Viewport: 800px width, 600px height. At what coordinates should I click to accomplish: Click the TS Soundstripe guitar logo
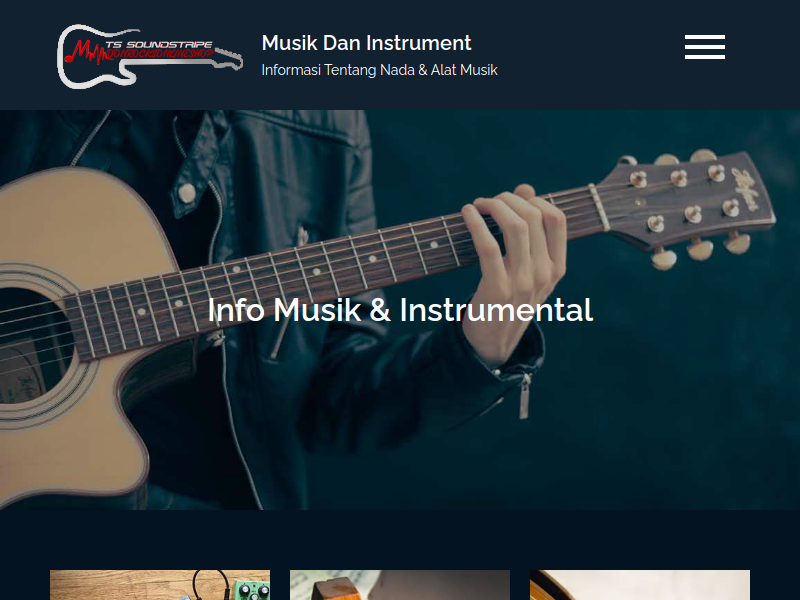(149, 56)
